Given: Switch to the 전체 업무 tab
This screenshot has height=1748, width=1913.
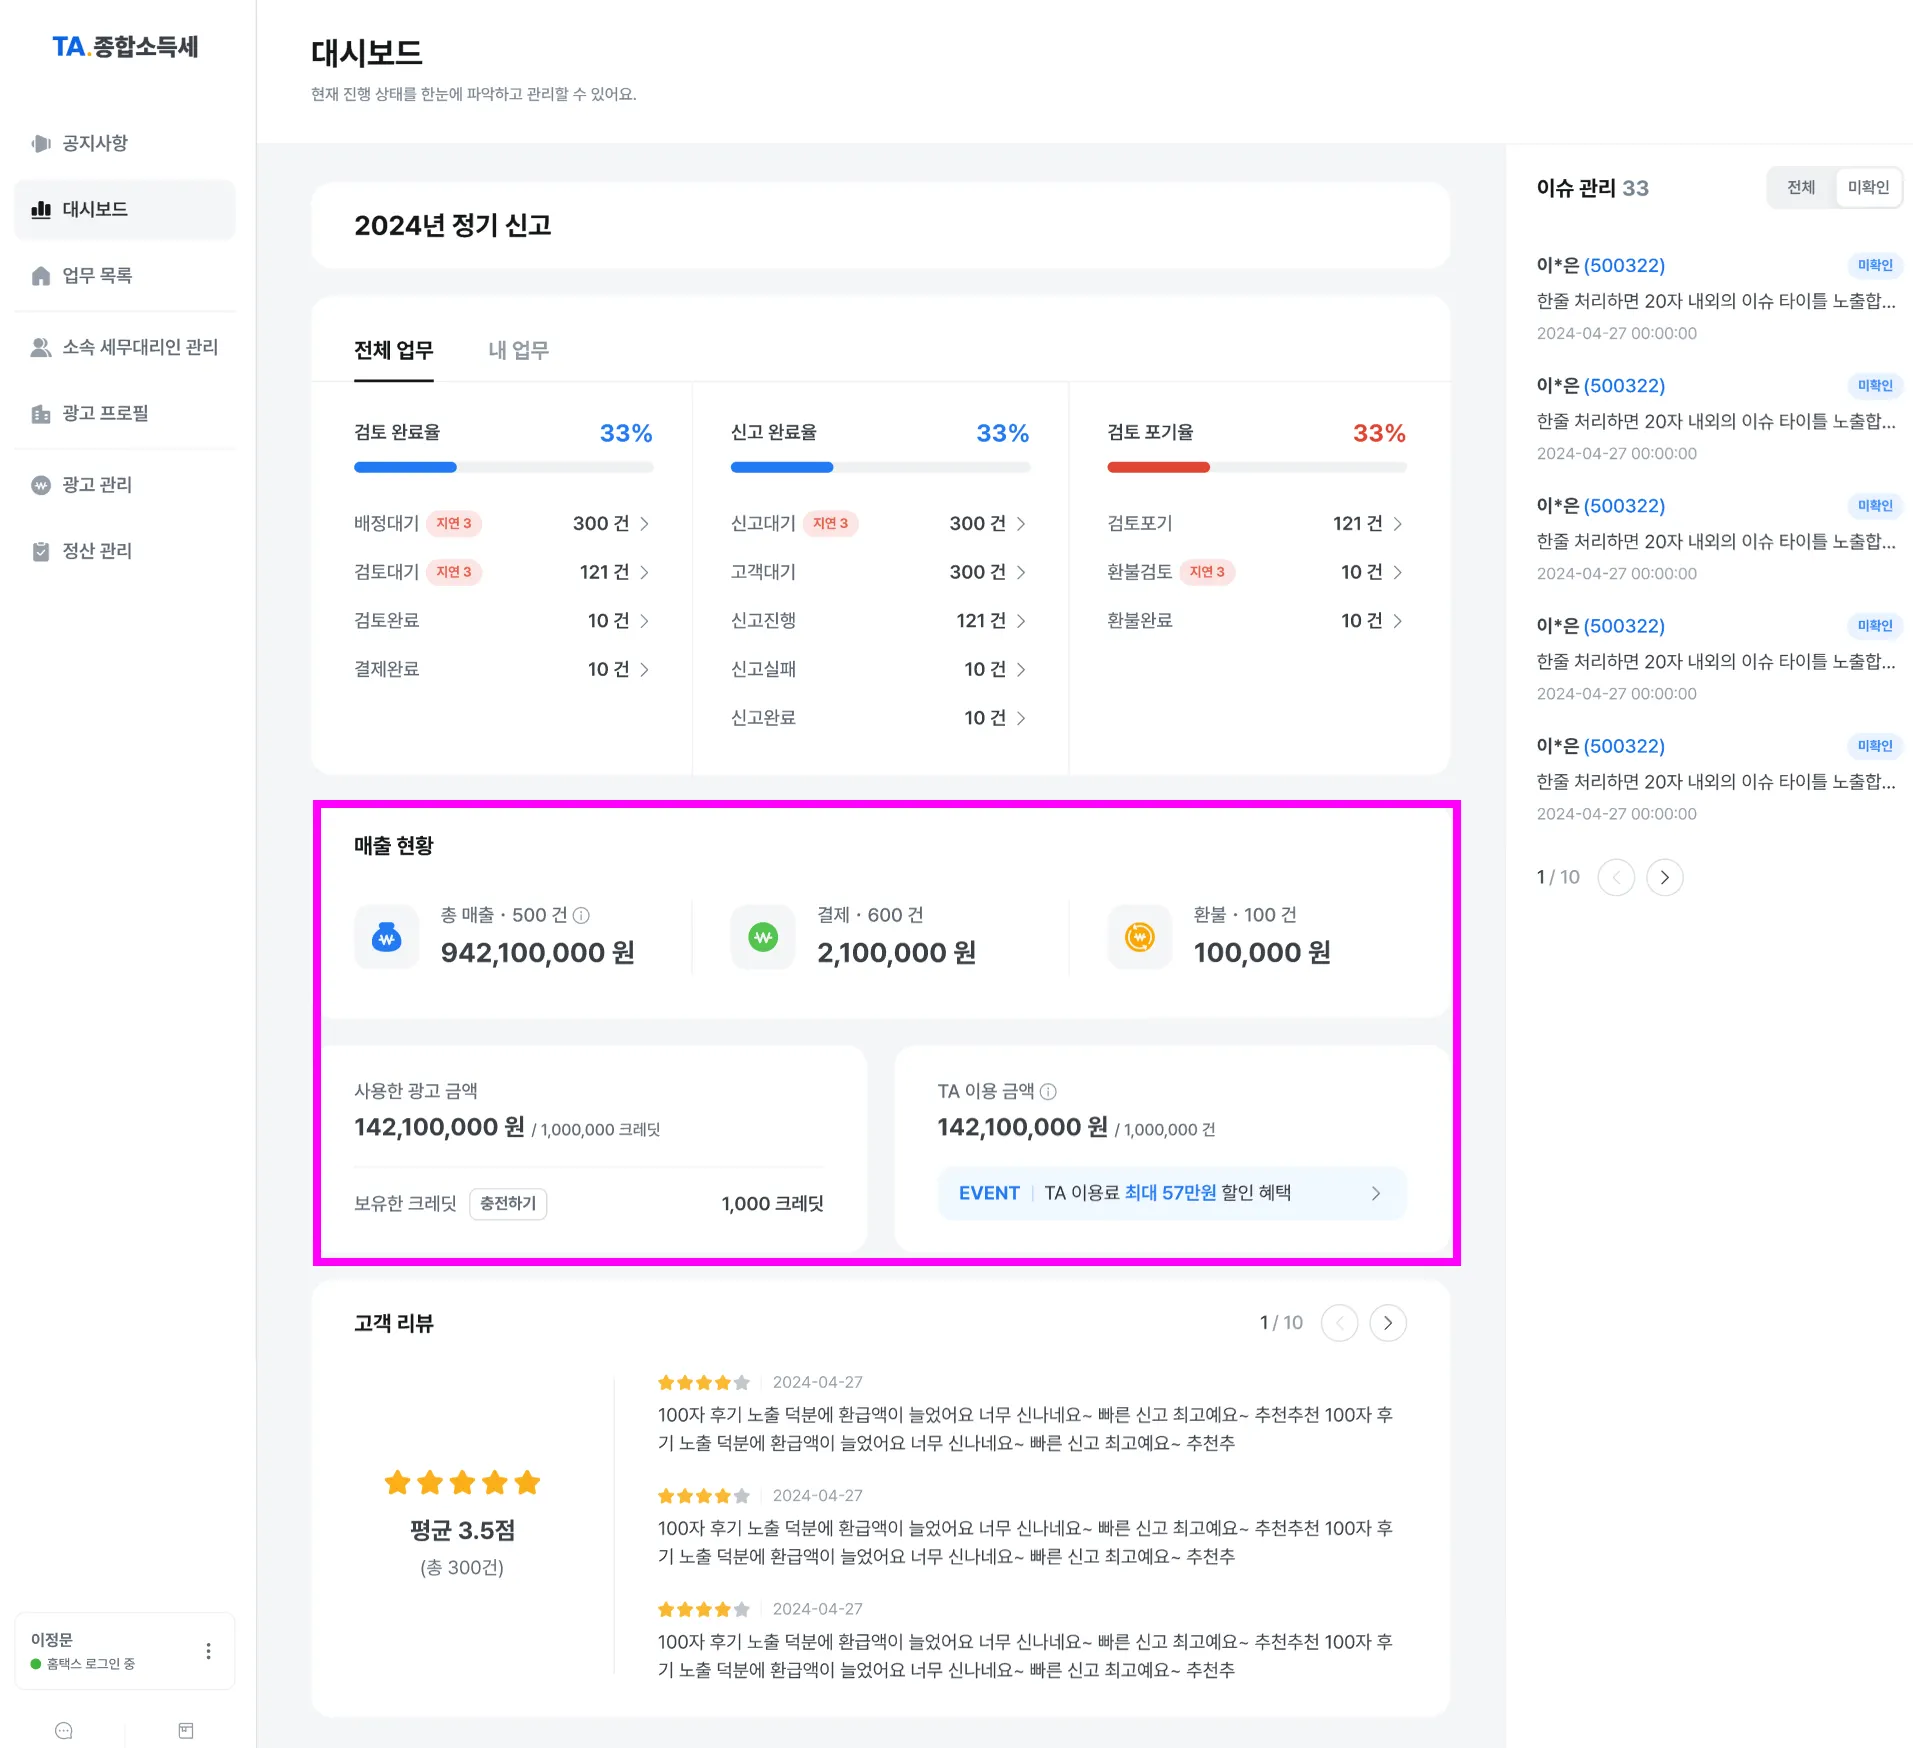Looking at the screenshot, I should tap(394, 350).
